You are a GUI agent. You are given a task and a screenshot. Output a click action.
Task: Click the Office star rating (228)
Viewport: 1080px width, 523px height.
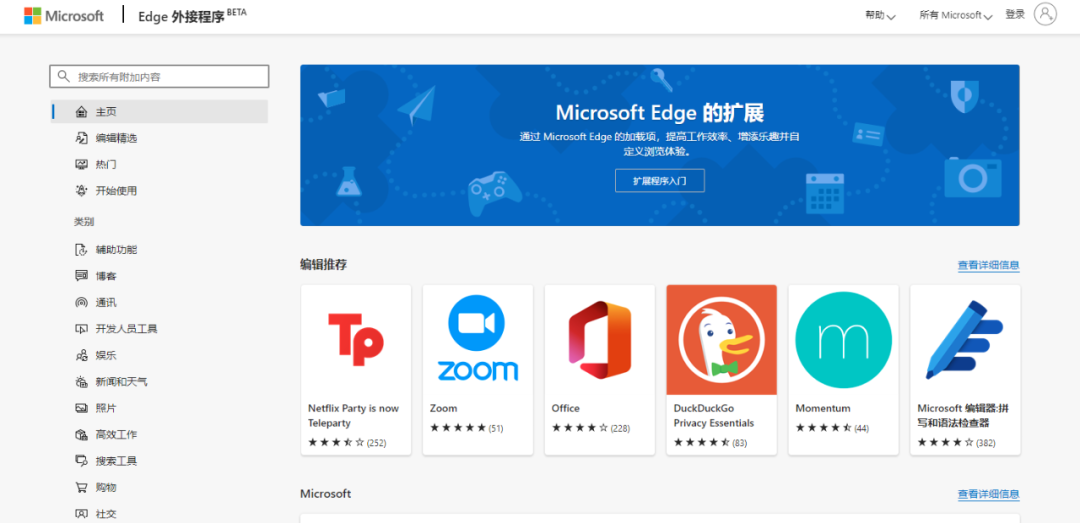coord(591,428)
